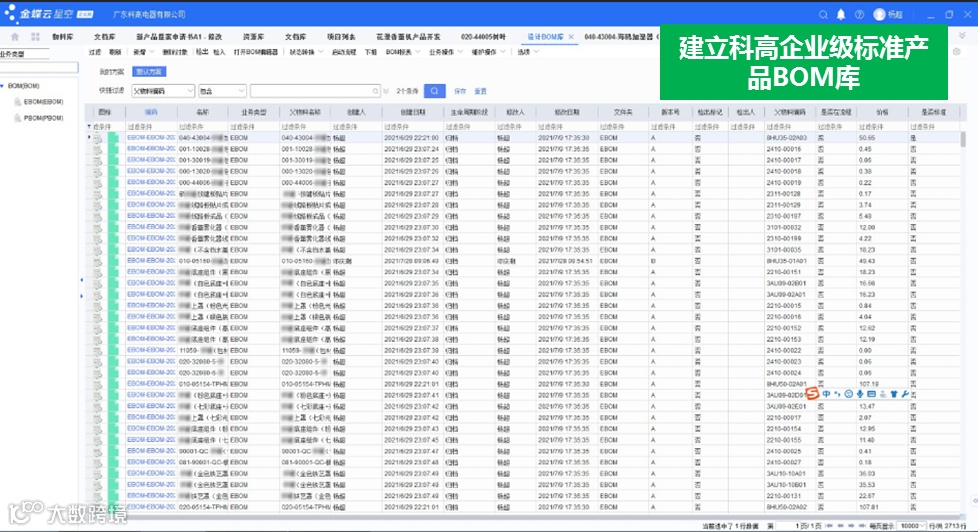Image resolution: width=978 pixels, height=532 pixels.
Task: Open the 杨超 user avatar menu
Action: 879,14
